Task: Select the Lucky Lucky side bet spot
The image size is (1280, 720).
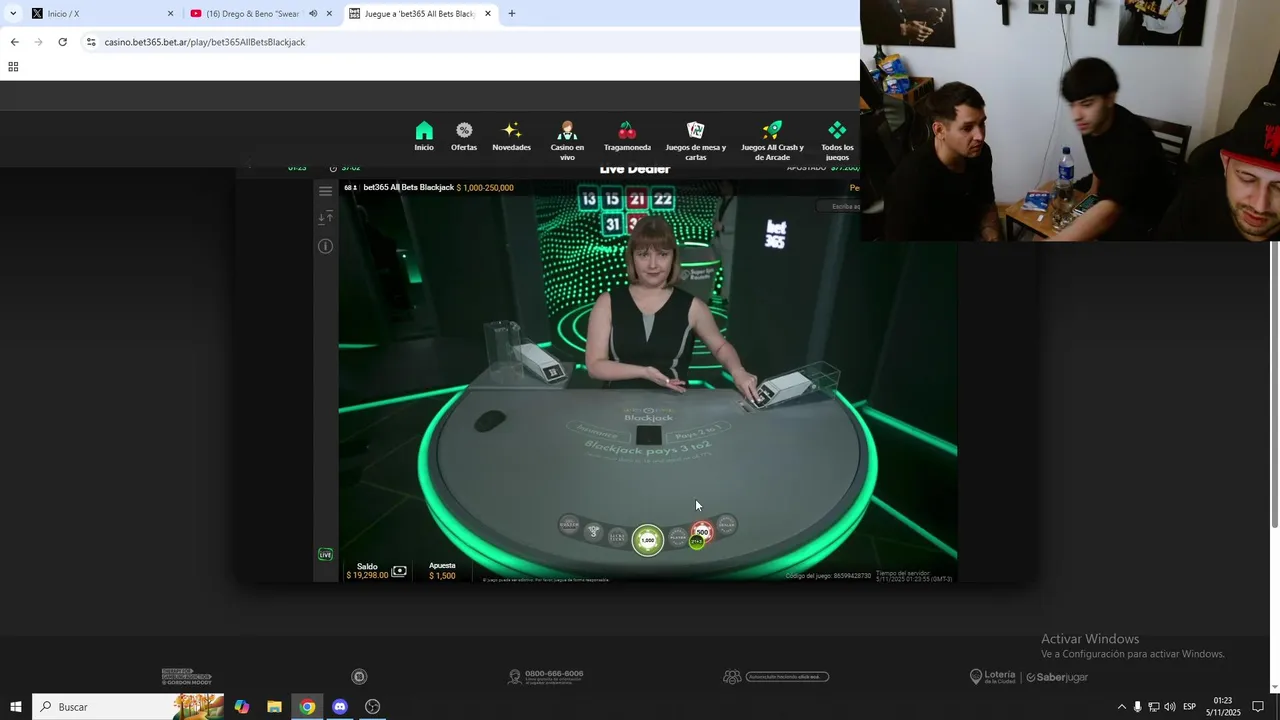Action: pyautogui.click(x=618, y=537)
